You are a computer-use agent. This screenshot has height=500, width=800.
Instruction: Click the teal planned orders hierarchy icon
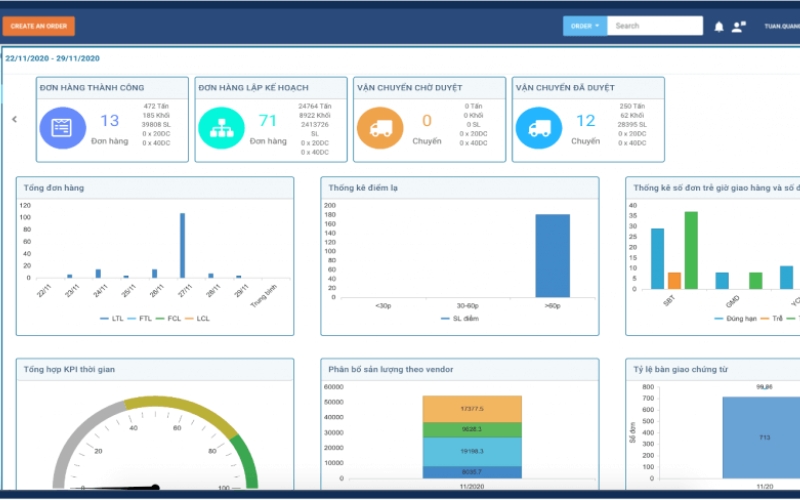pos(221,128)
